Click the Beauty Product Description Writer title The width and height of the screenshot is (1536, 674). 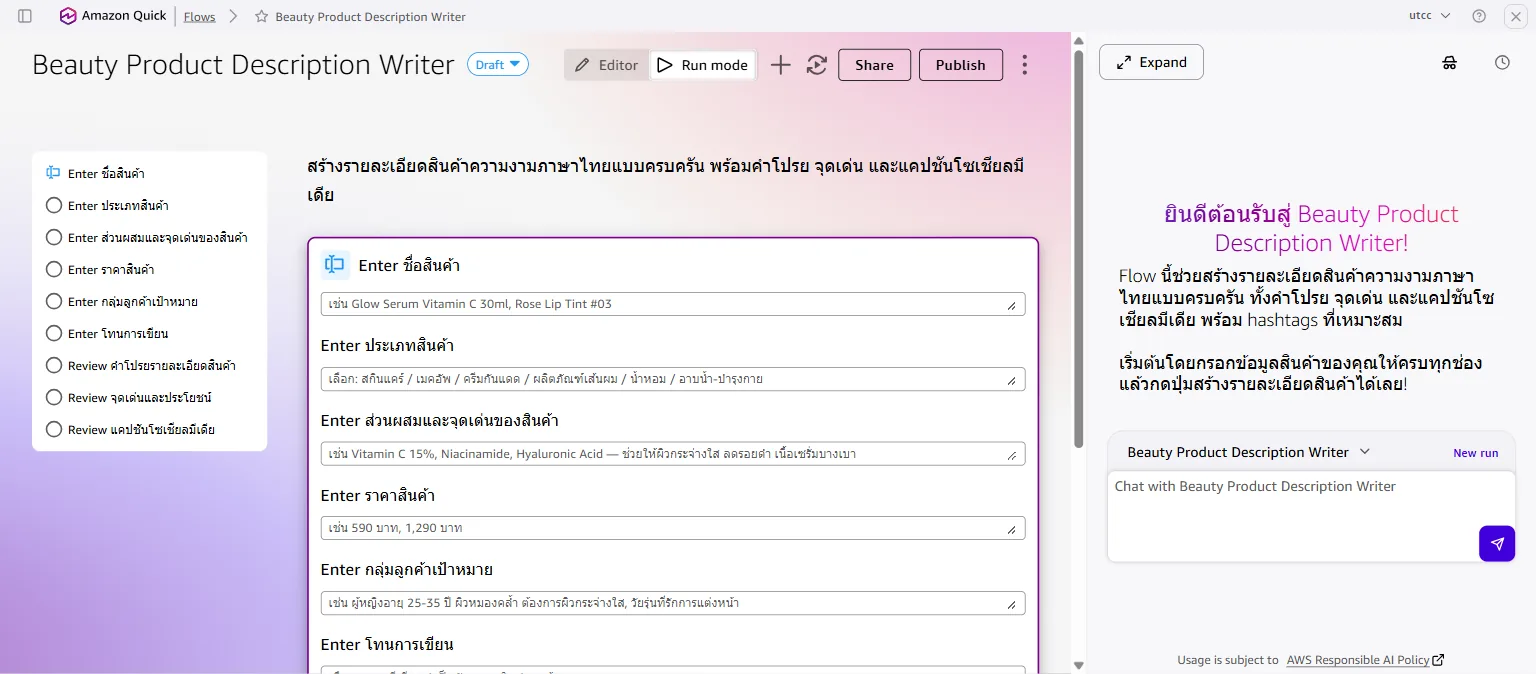(x=243, y=65)
